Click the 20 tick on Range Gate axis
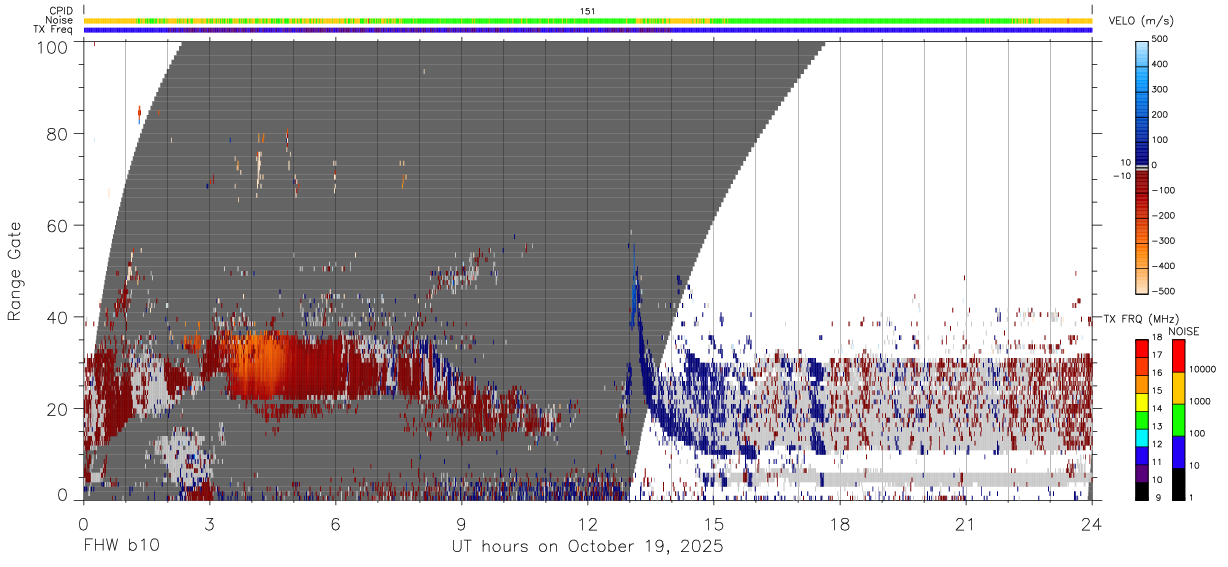Screen dimensions: 1228x567 point(58,409)
